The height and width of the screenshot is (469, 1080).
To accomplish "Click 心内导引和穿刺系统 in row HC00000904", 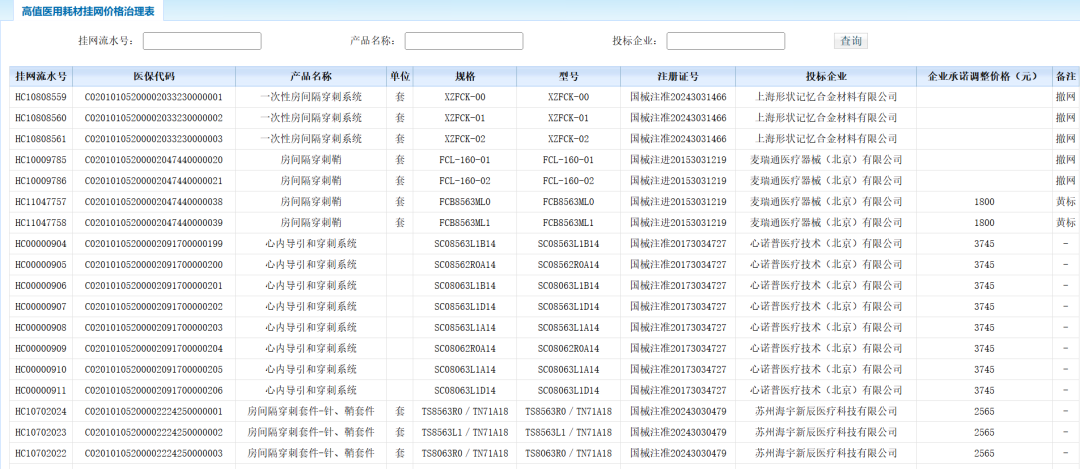I will pyautogui.click(x=311, y=244).
